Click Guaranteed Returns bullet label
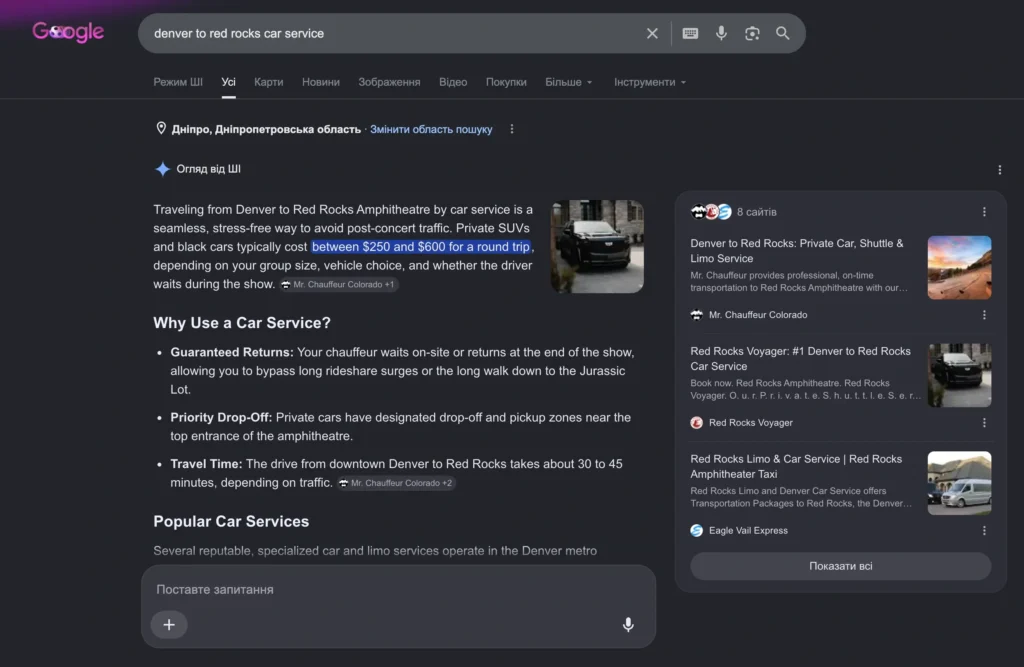The height and width of the screenshot is (667, 1024). 231,352
